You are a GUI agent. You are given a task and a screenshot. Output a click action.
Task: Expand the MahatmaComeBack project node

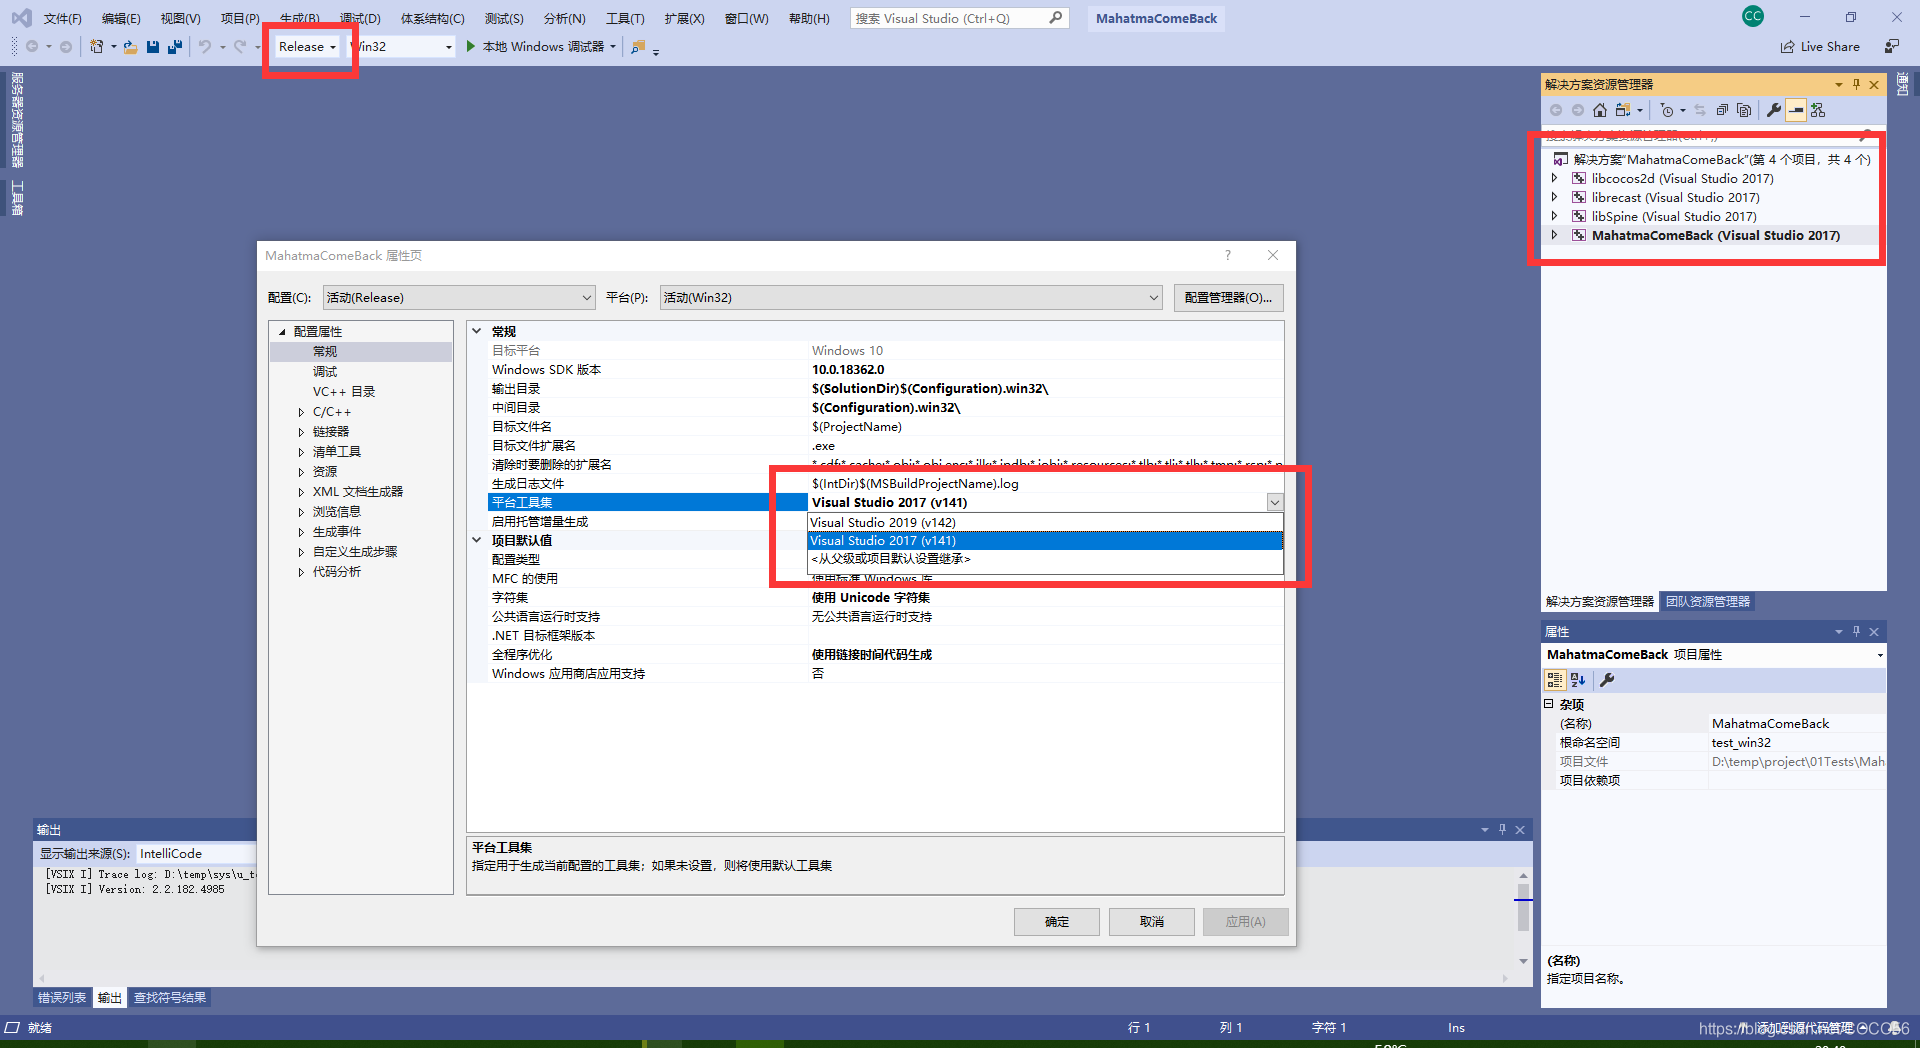(x=1554, y=235)
